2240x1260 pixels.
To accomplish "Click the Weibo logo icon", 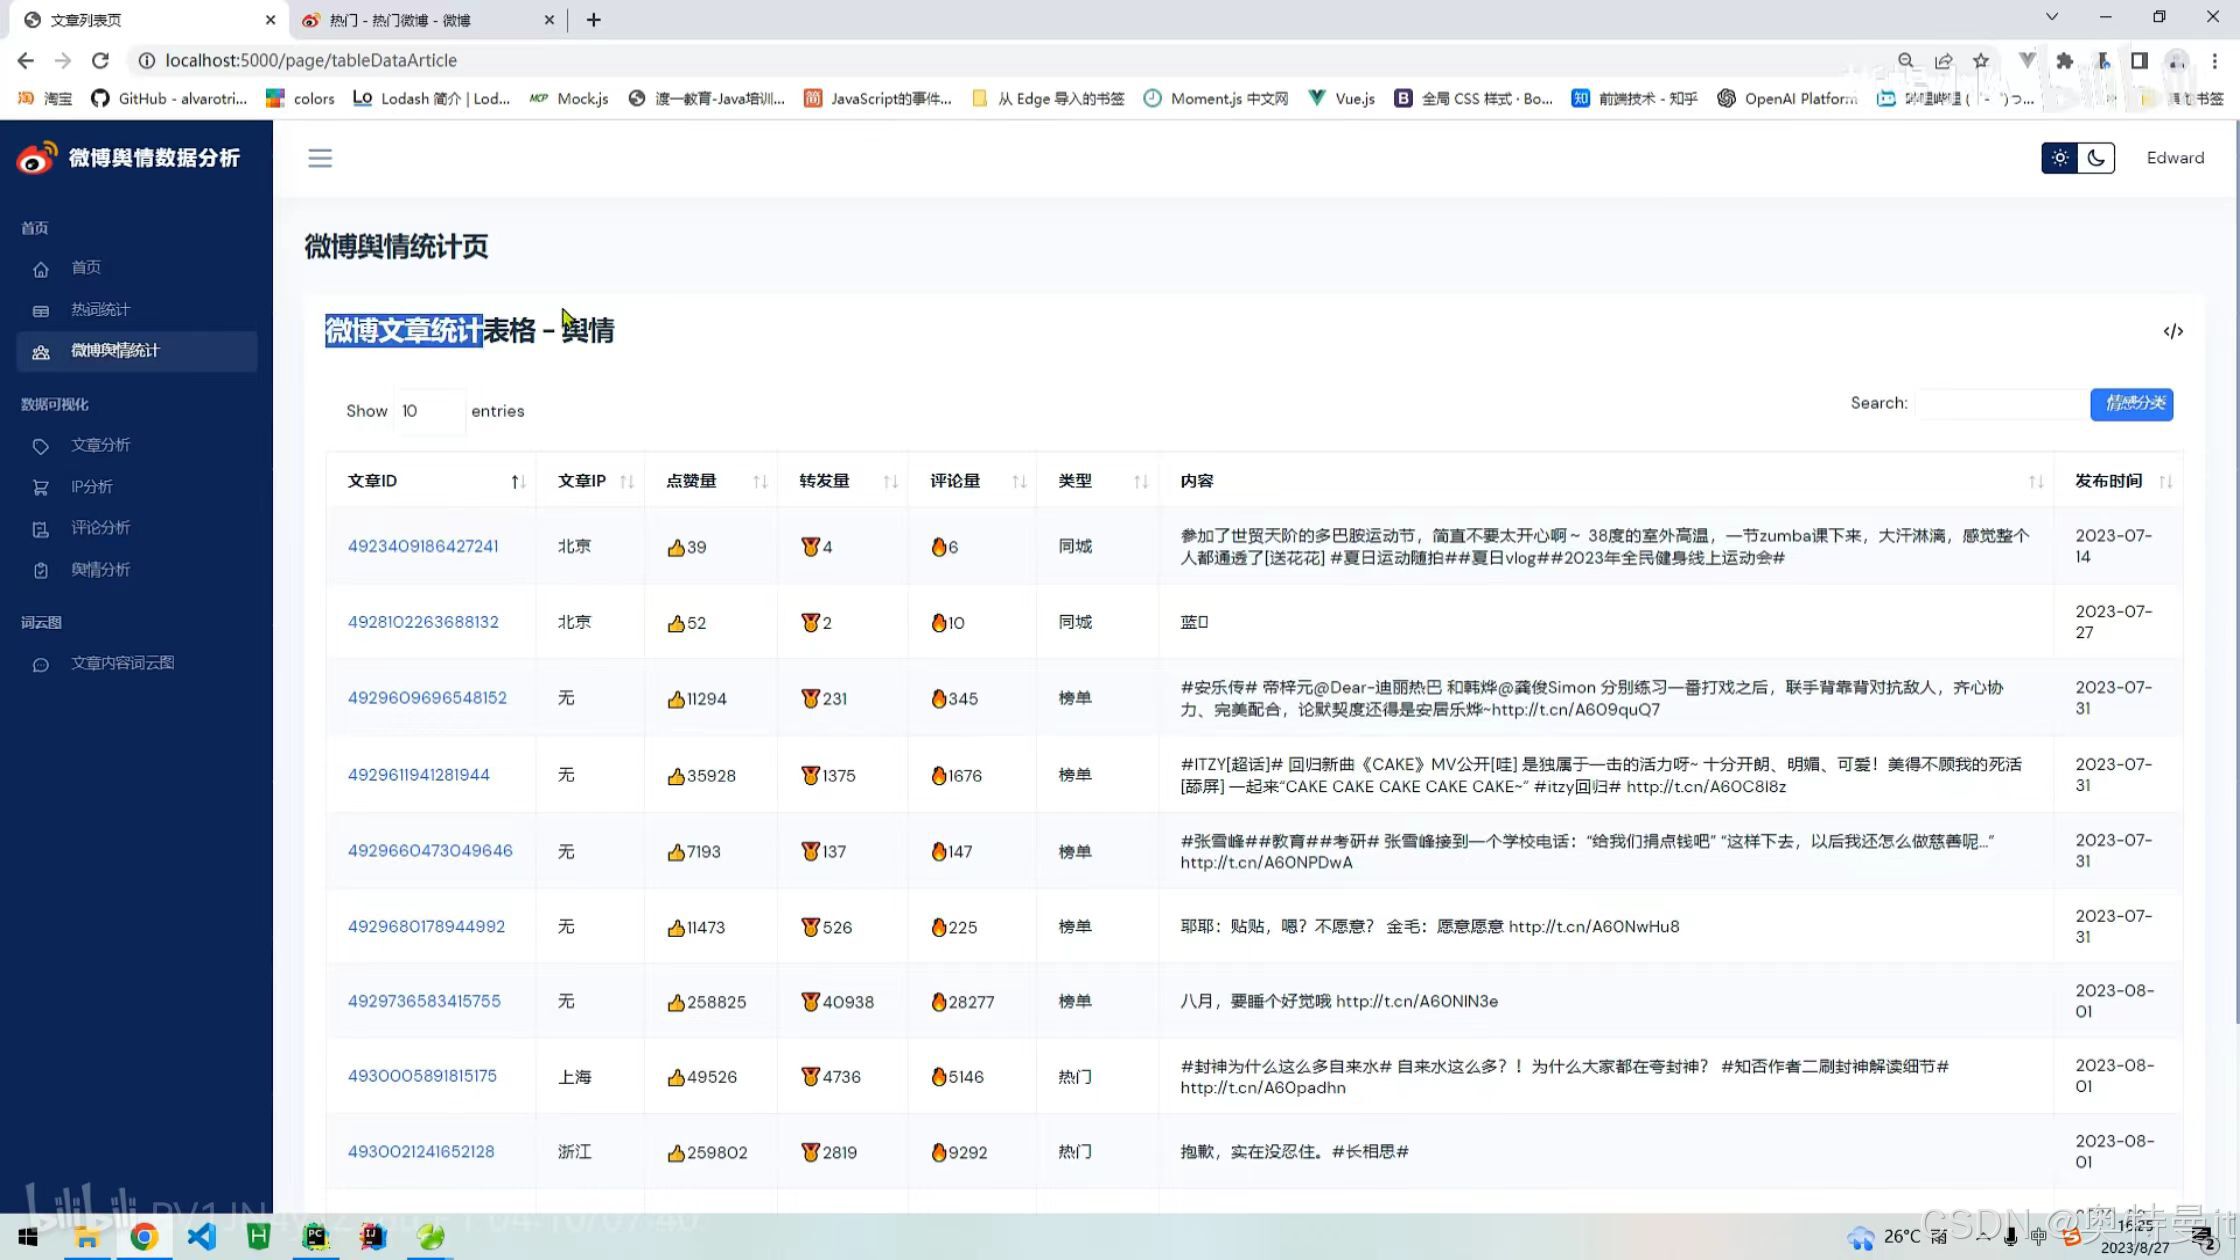I will point(37,158).
